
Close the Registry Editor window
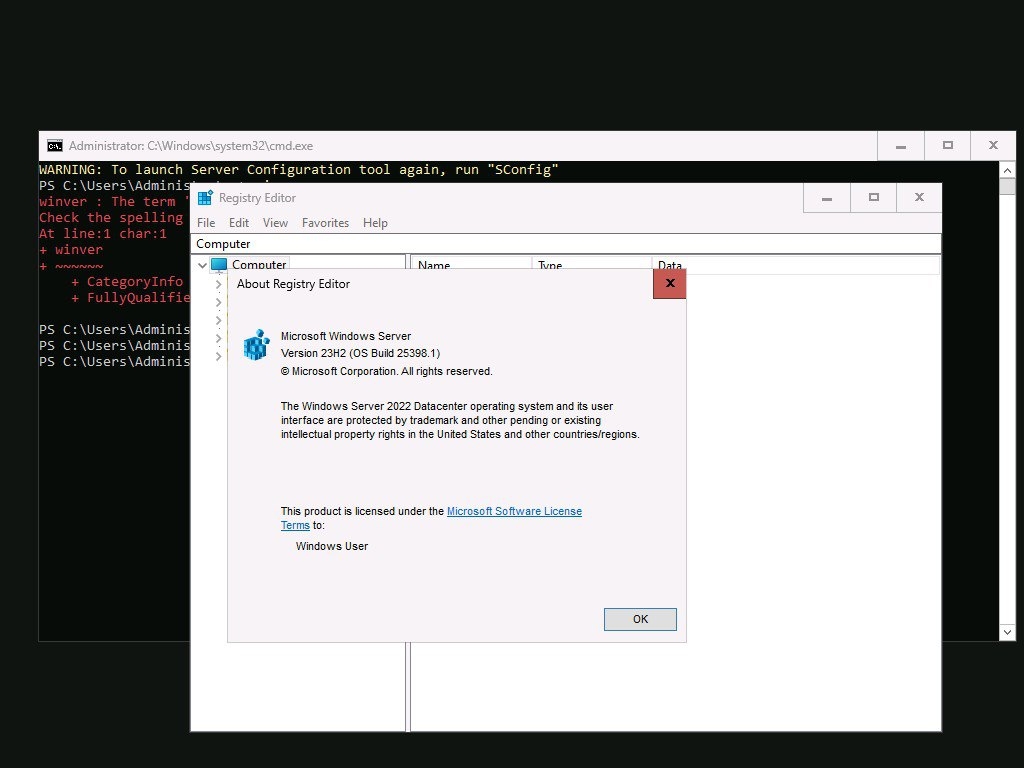click(919, 198)
